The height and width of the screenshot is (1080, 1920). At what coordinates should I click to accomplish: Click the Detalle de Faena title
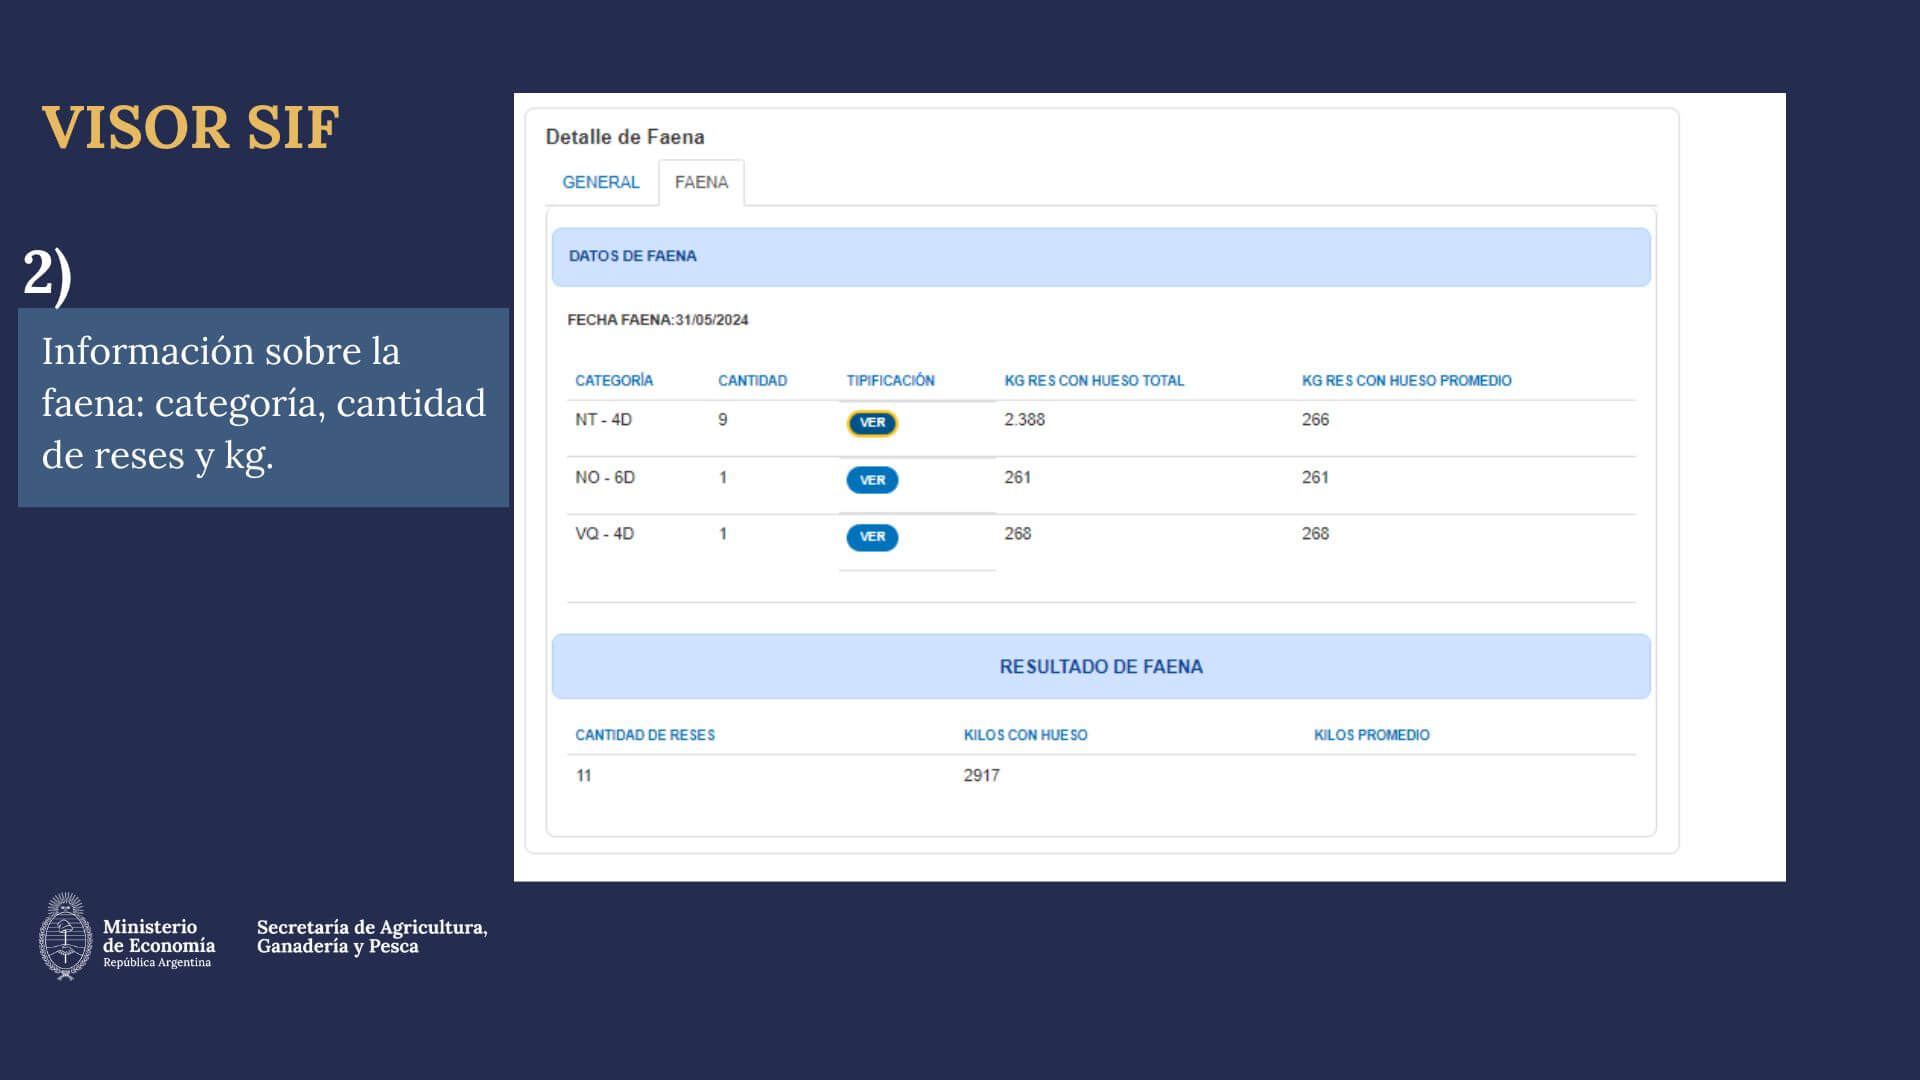(x=624, y=137)
